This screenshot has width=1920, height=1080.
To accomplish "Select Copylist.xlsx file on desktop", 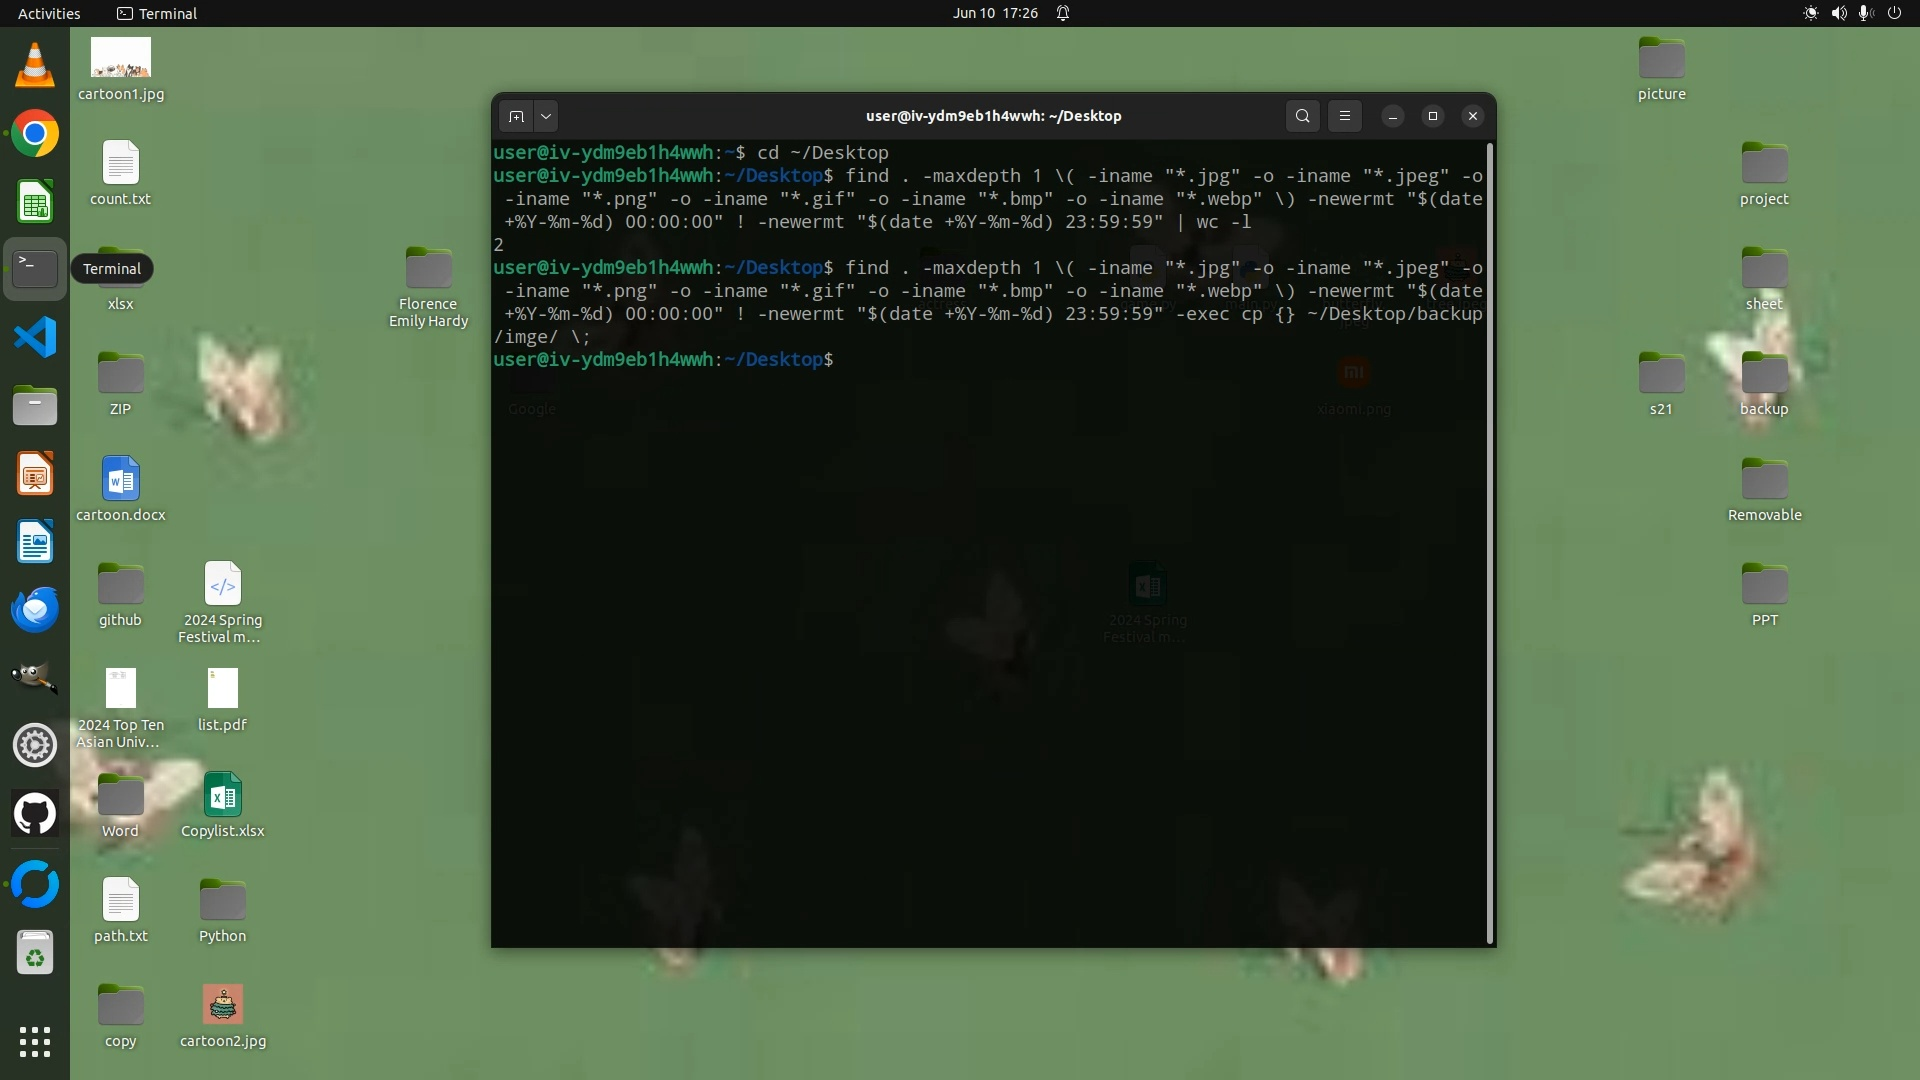I will click(222, 797).
